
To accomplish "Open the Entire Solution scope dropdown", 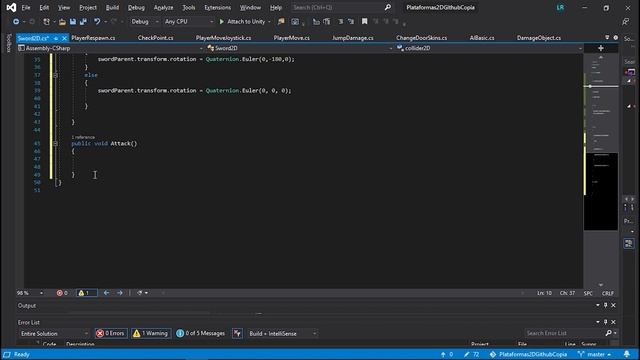I will pyautogui.click(x=53, y=333).
